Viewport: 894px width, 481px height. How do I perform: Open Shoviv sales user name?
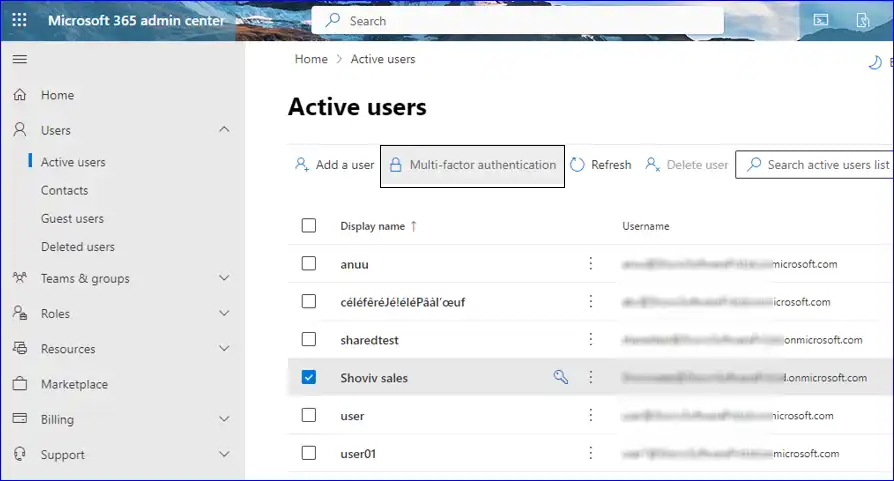coord(374,378)
